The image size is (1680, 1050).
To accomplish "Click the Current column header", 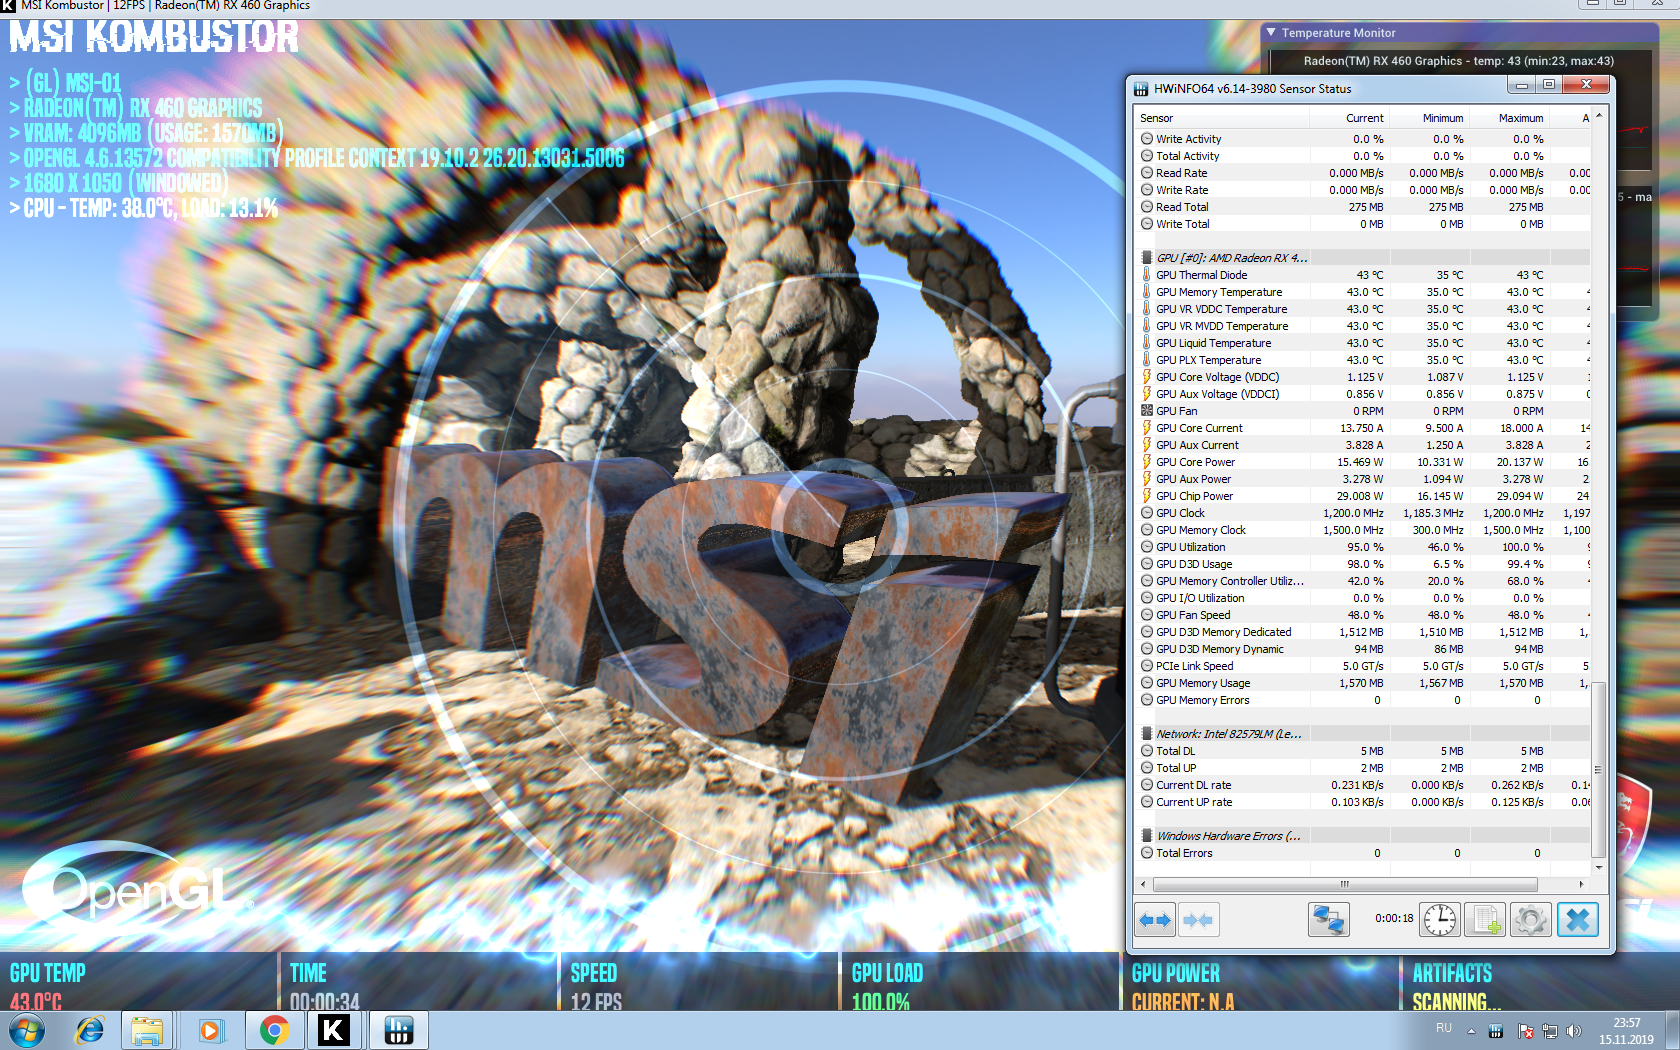I will (1350, 118).
